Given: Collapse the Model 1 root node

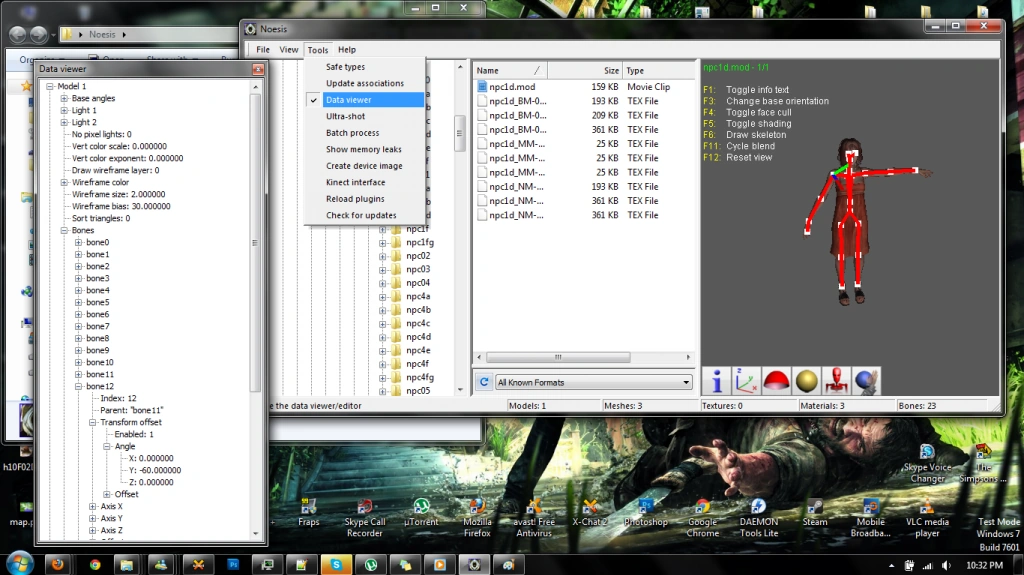Looking at the screenshot, I should point(50,86).
